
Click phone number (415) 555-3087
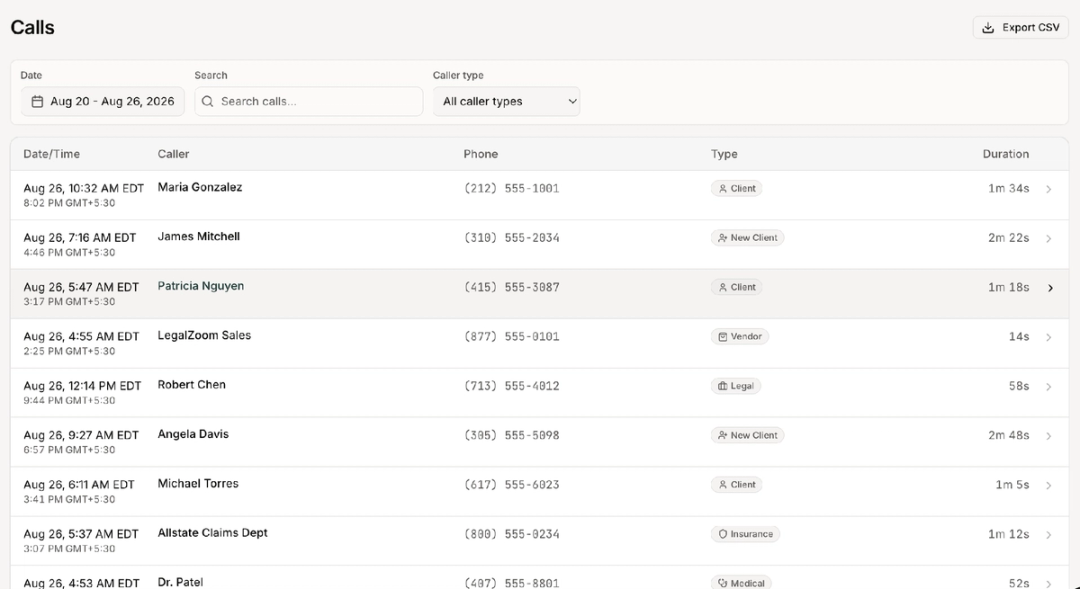(x=512, y=287)
